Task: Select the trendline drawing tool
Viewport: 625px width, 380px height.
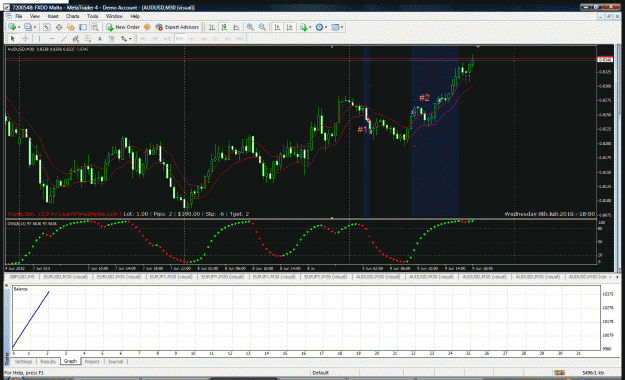Action: click(64, 39)
